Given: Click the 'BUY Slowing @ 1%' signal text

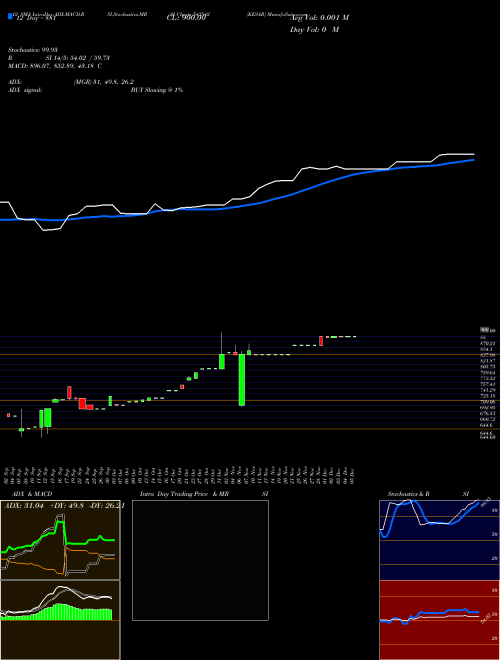Looking at the screenshot, I should pyautogui.click(x=157, y=90).
